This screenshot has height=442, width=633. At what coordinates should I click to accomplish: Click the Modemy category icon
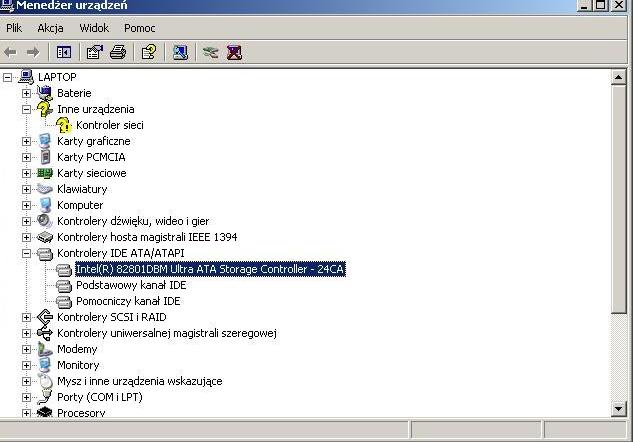(45, 349)
